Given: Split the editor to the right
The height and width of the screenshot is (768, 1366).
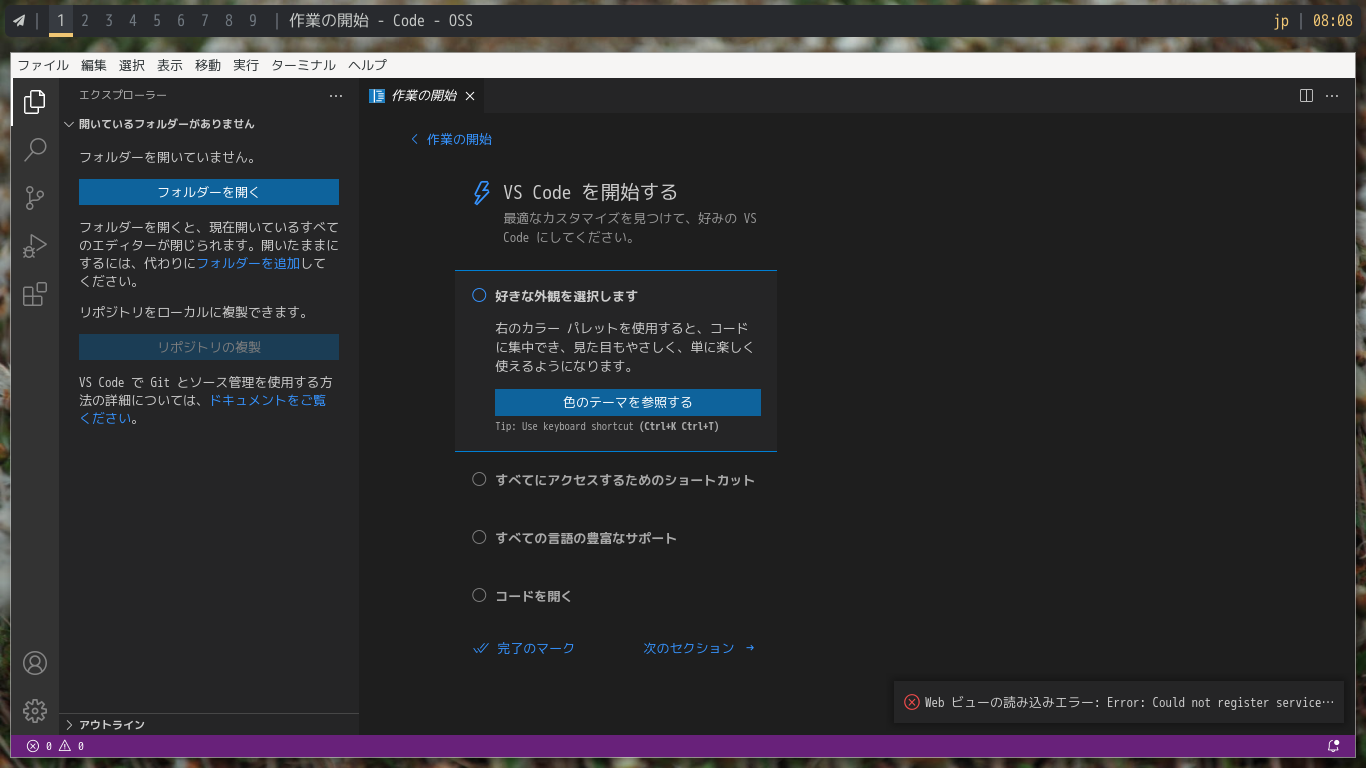Looking at the screenshot, I should point(1306,96).
